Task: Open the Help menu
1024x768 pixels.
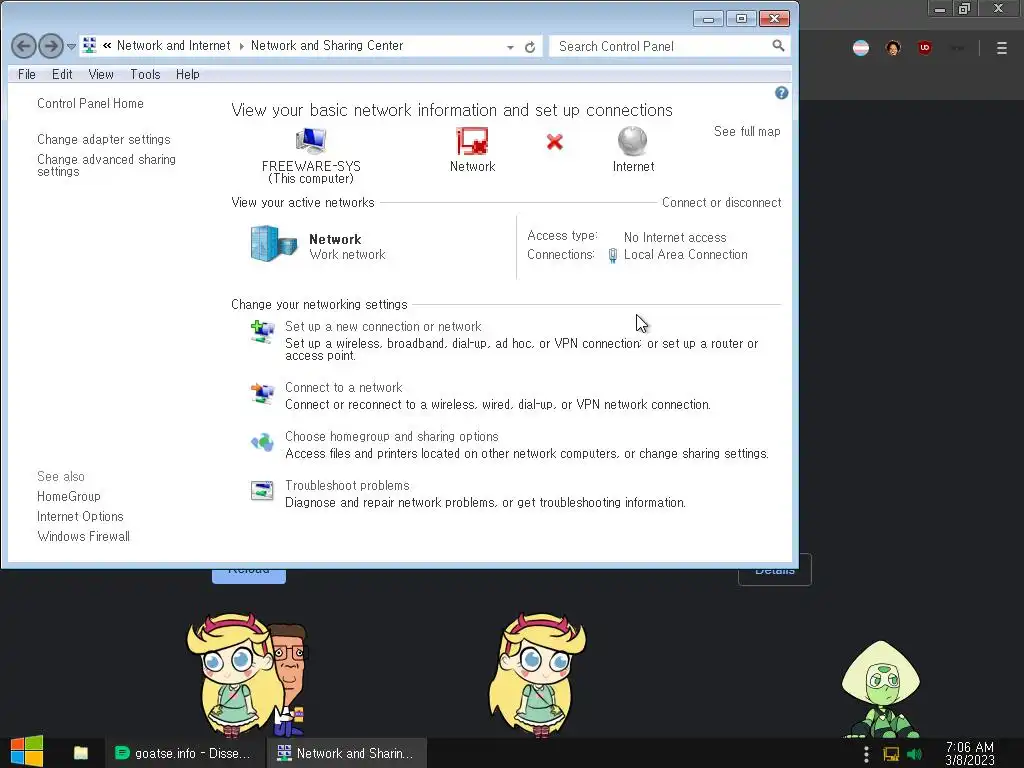Action: 187,74
